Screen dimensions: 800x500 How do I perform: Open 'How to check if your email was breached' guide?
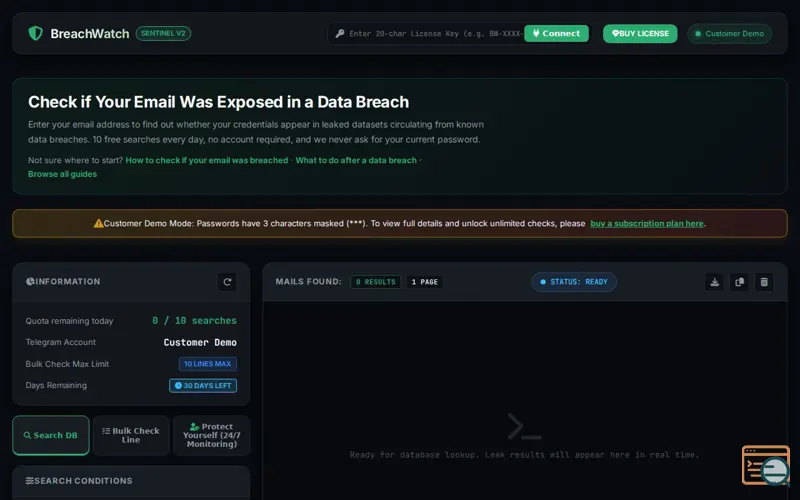(207, 160)
